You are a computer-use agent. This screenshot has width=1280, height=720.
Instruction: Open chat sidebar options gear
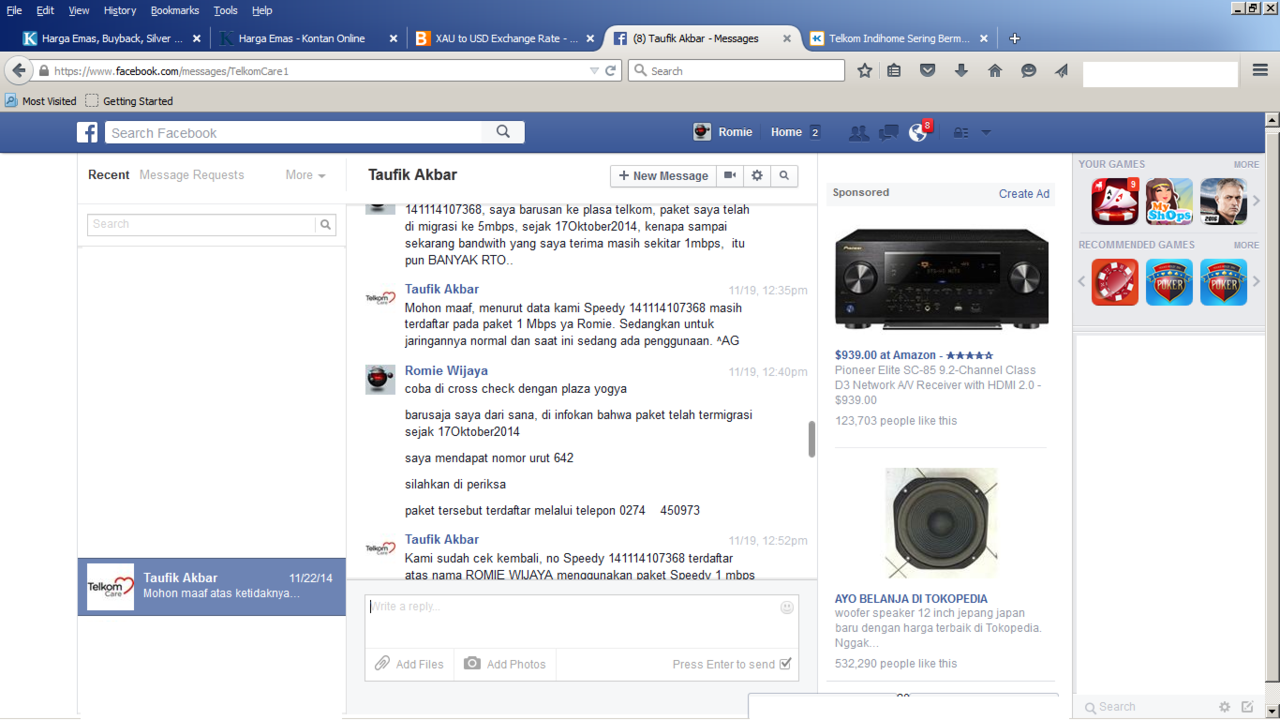point(1224,707)
